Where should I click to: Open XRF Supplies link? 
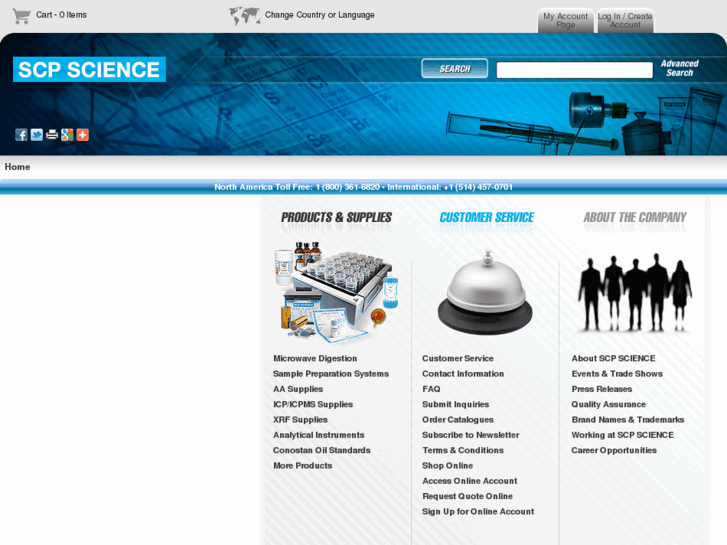coord(300,420)
